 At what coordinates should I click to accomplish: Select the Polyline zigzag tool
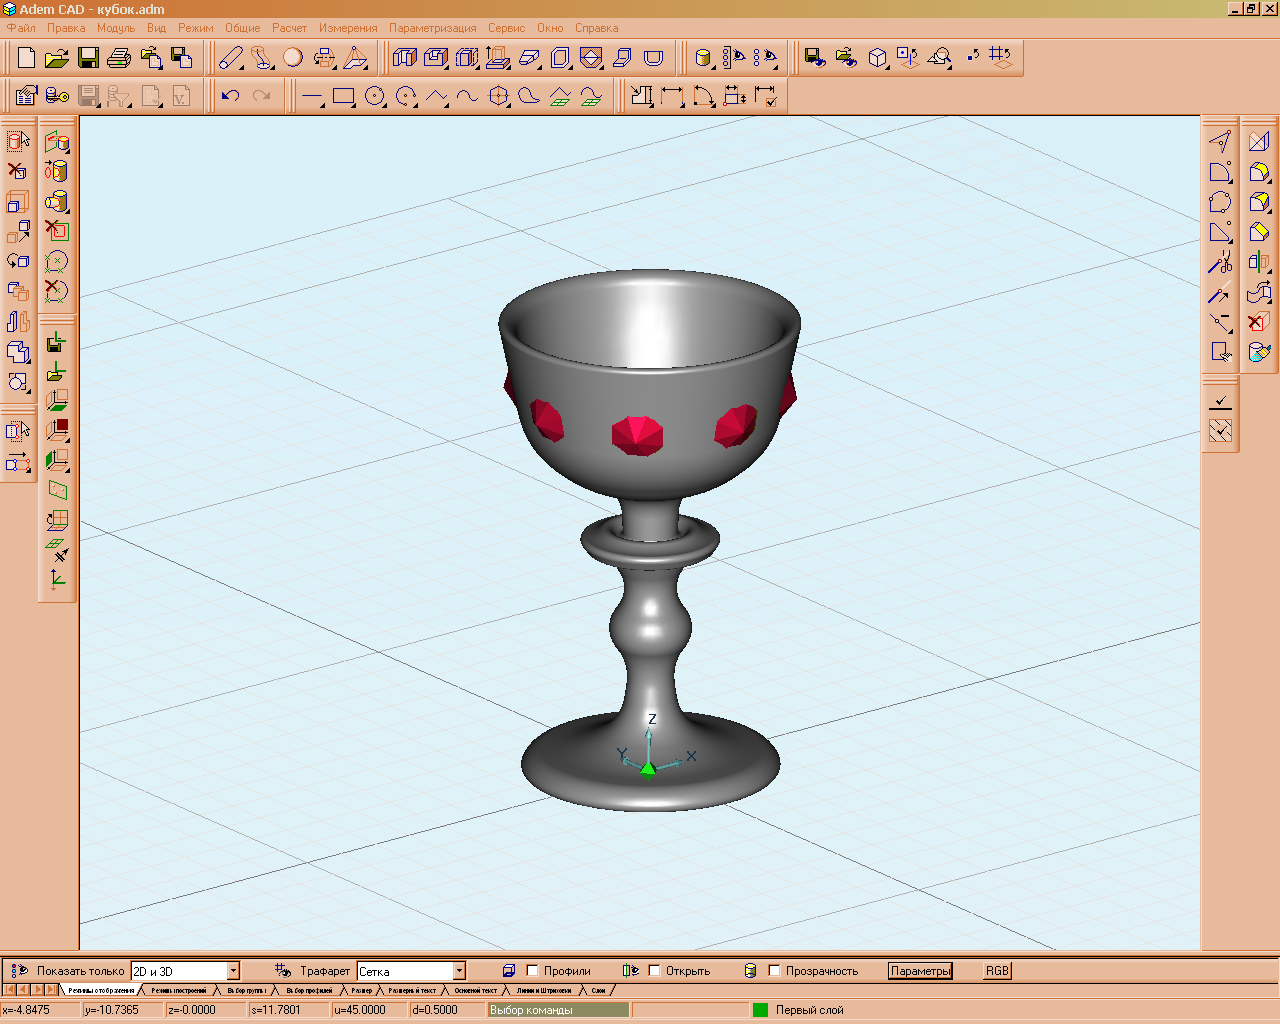tap(437, 96)
